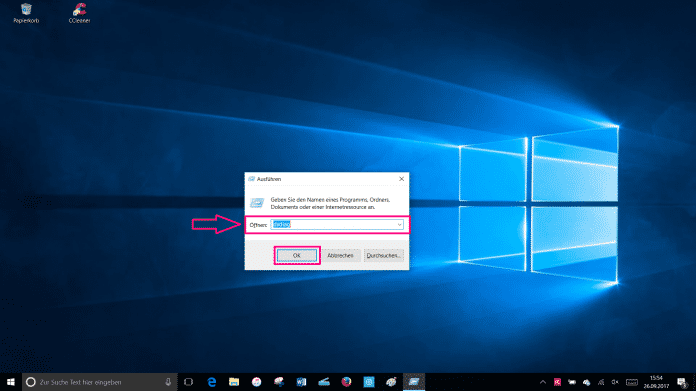Open the Snipping Tool icon beside iTunes in the taskbar
696x391 pixels.
[x=279, y=382]
